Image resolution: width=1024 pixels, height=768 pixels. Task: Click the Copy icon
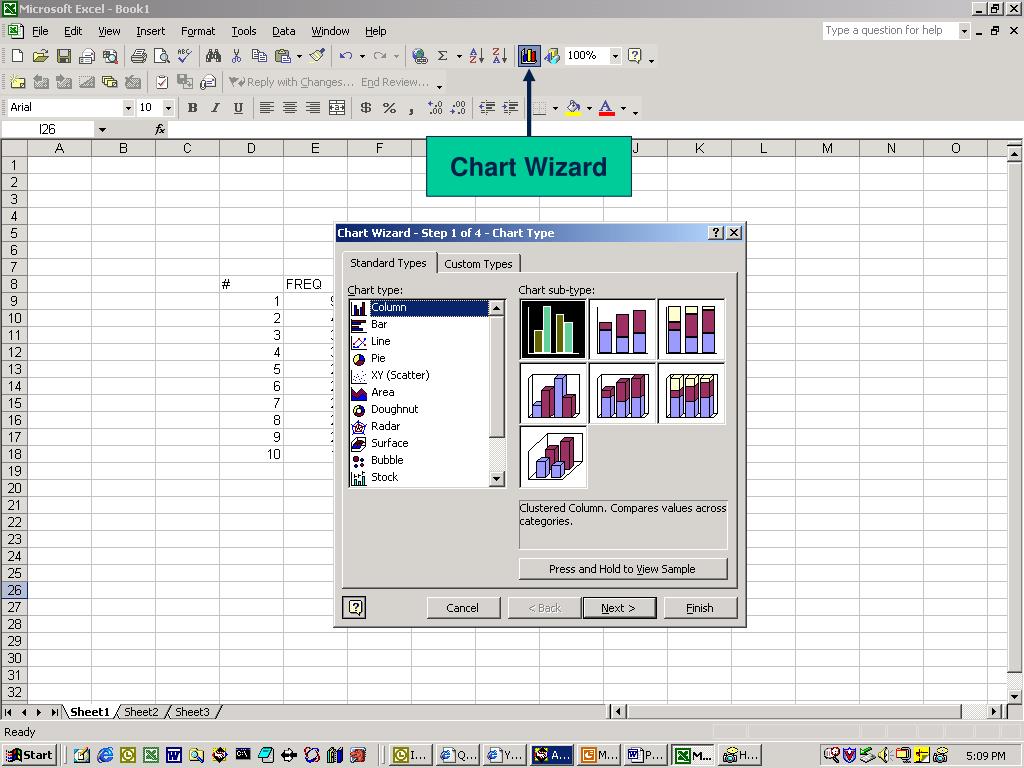259,56
